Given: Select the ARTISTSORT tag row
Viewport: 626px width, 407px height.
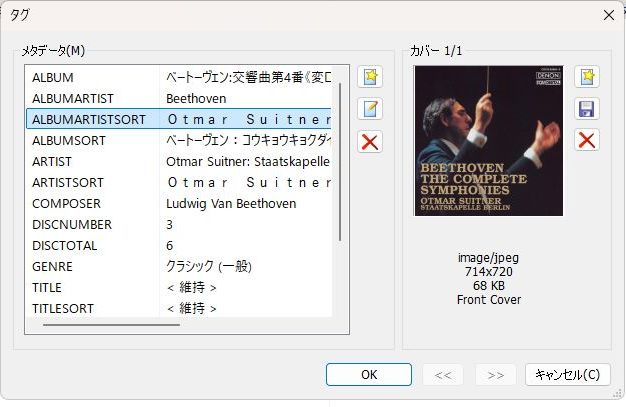Looking at the screenshot, I should tap(178, 183).
